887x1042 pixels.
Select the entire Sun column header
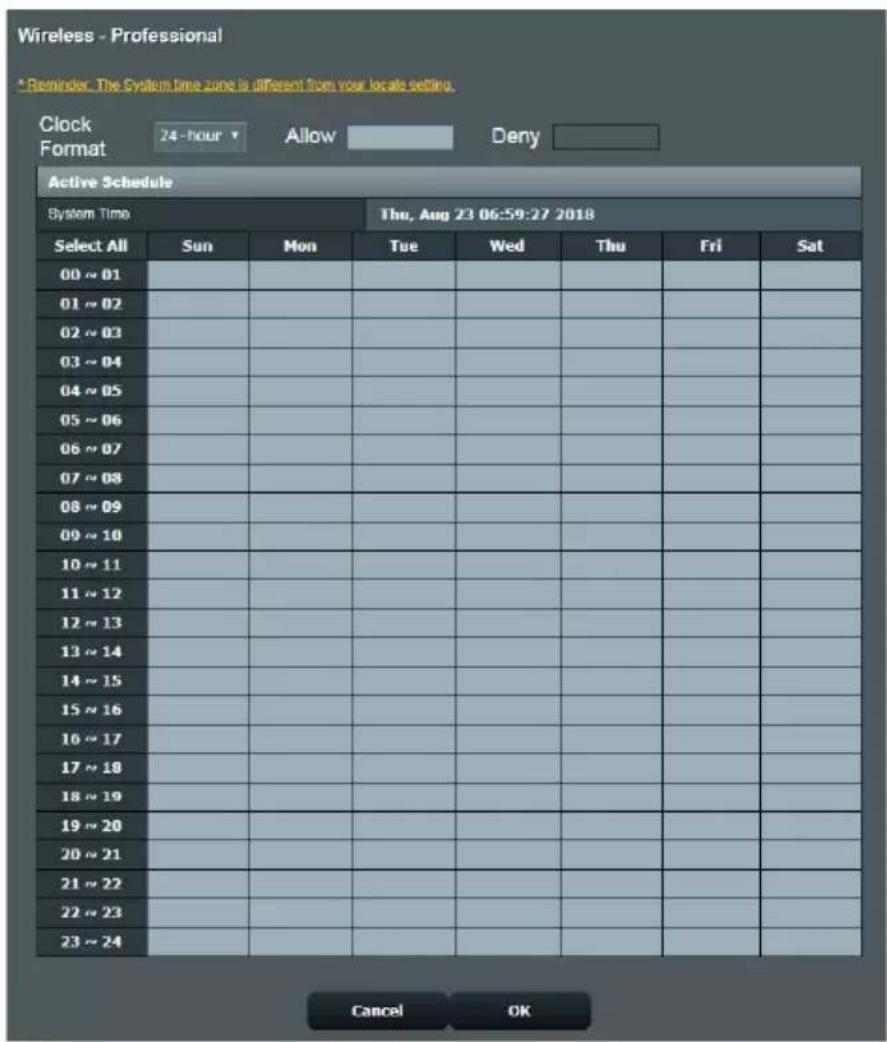[198, 246]
